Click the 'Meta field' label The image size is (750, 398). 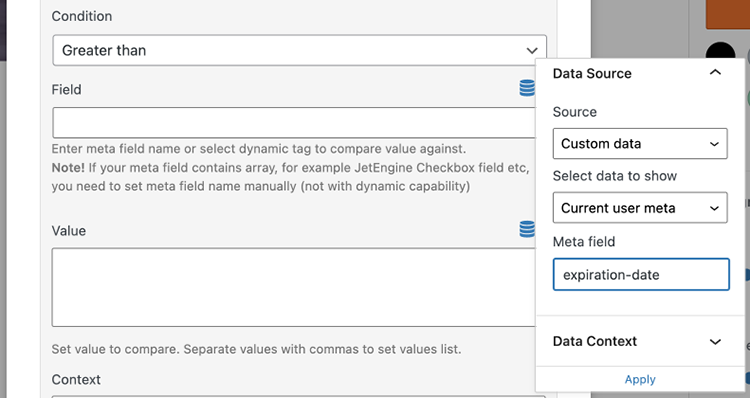coord(584,242)
